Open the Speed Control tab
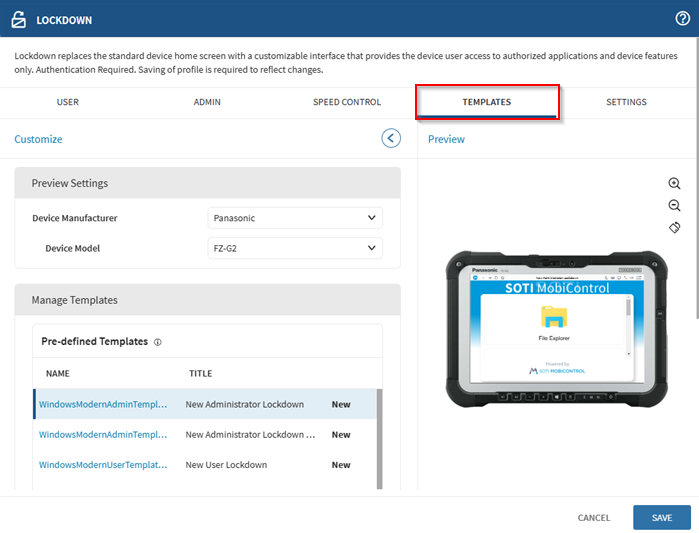 pyautogui.click(x=347, y=102)
